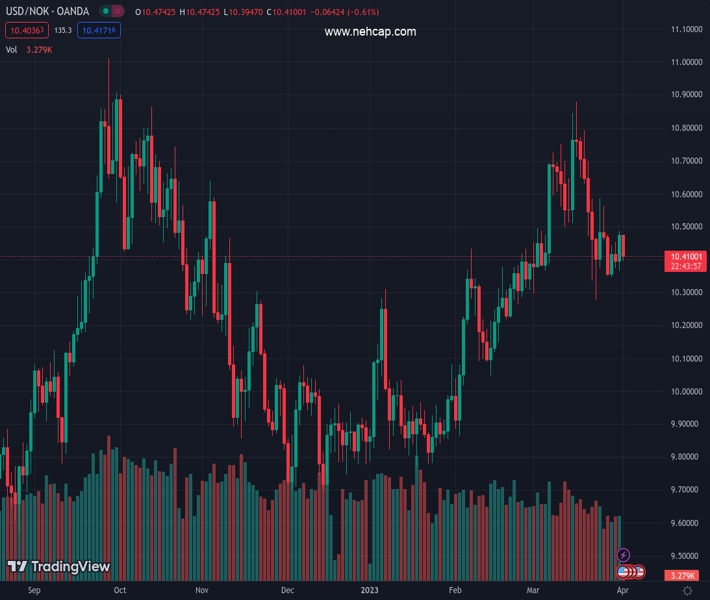Click the 10.80000 price axis label

[686, 128]
